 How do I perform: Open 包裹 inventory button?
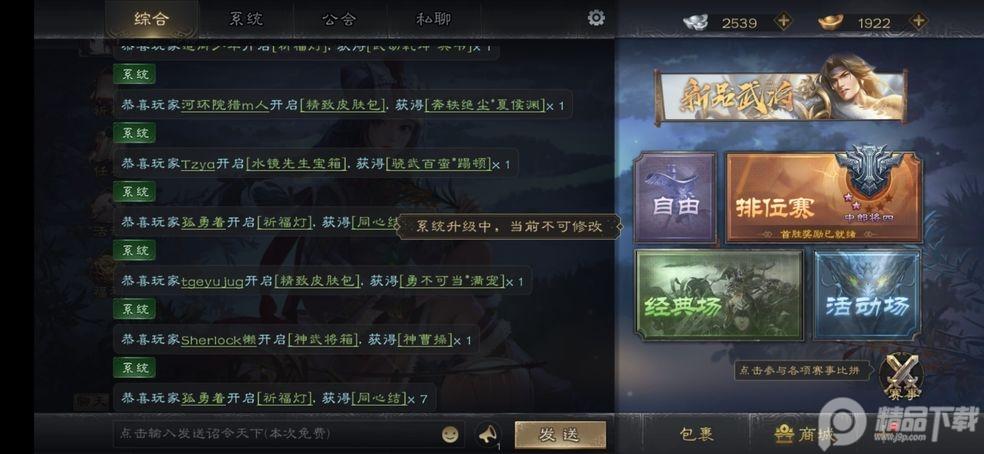point(696,434)
